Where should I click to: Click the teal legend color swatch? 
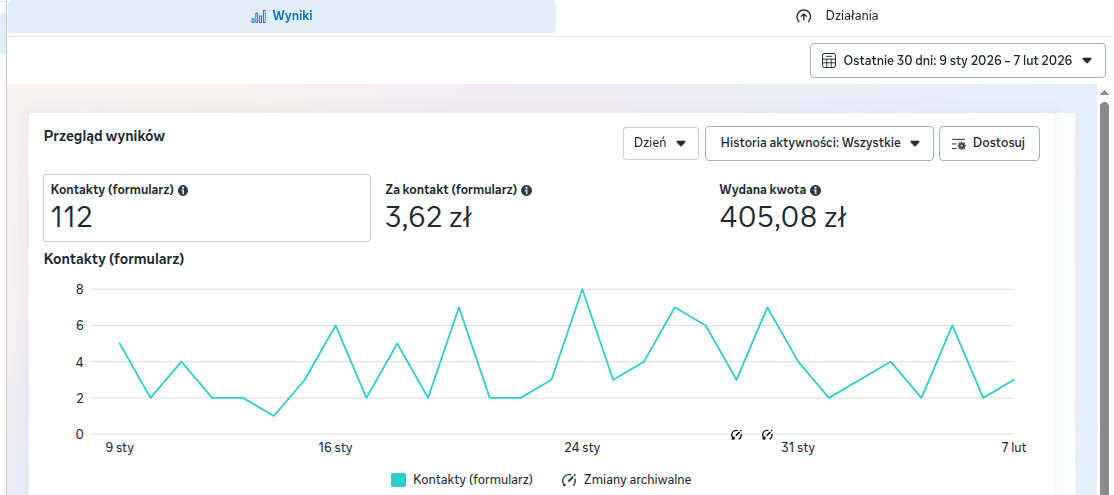click(398, 480)
